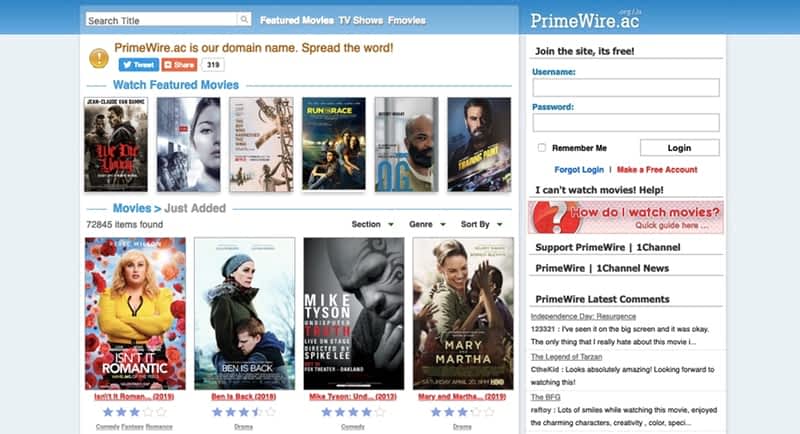Click the Make a Free Account link
The width and height of the screenshot is (800, 434).
[x=657, y=170]
